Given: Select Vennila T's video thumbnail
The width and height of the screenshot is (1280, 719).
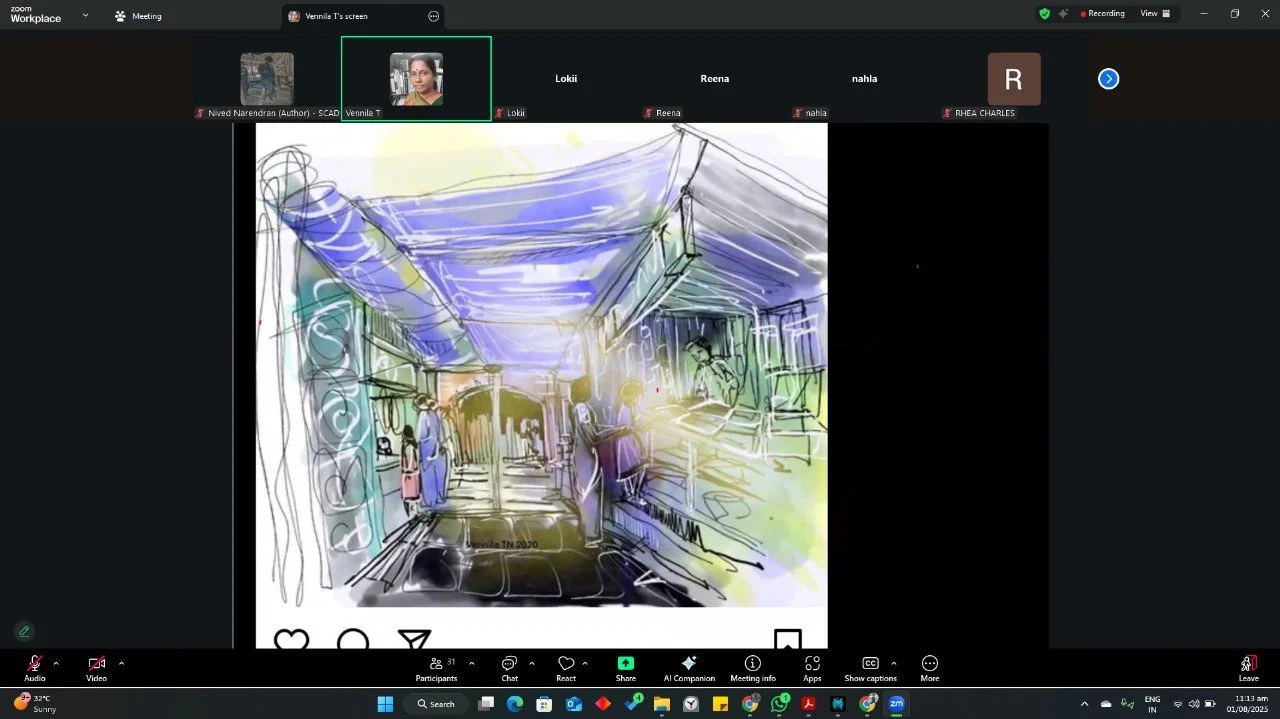Looking at the screenshot, I should [416, 79].
